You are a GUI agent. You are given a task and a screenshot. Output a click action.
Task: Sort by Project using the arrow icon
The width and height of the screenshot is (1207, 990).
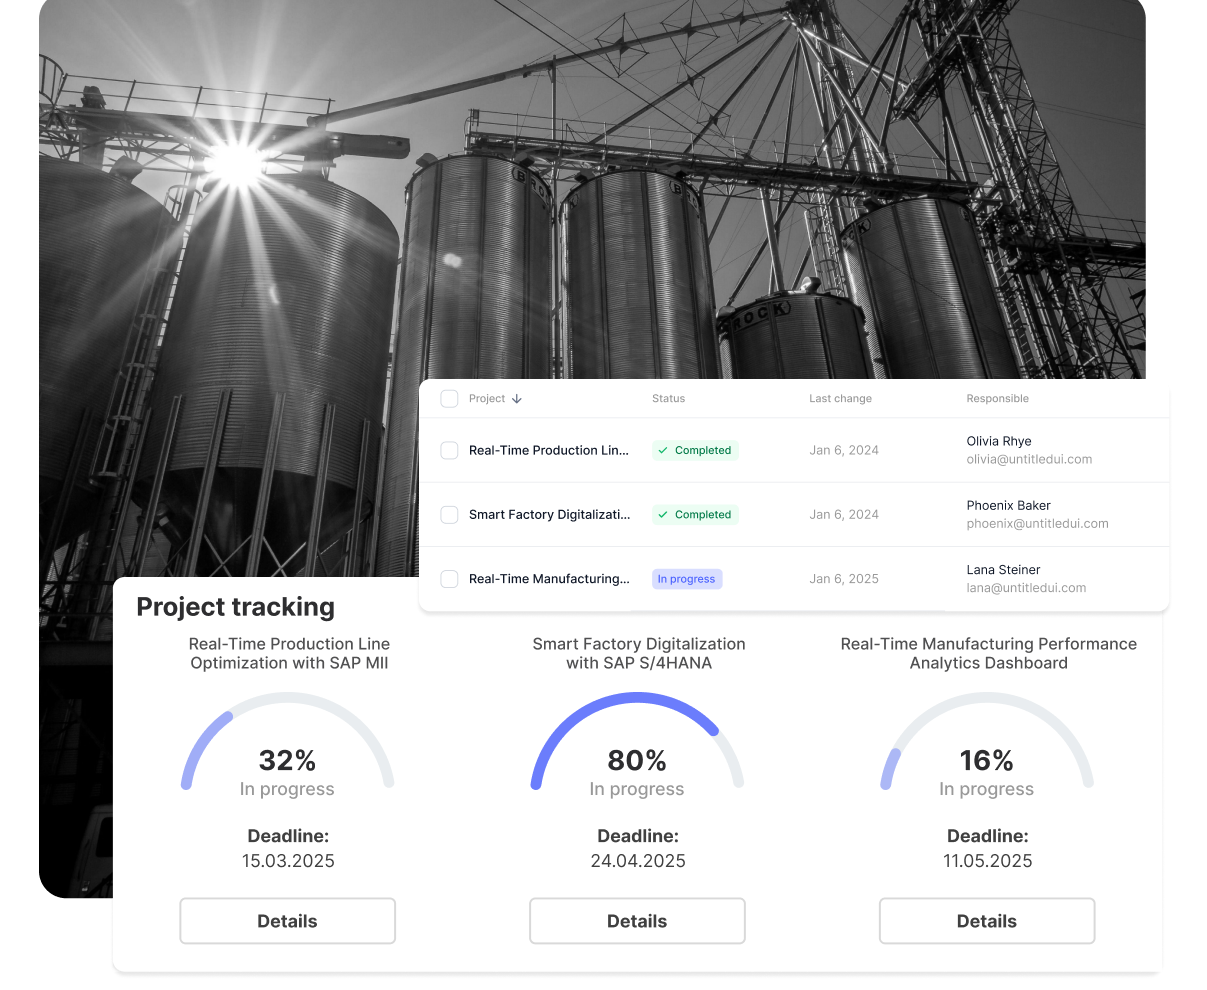(x=517, y=399)
